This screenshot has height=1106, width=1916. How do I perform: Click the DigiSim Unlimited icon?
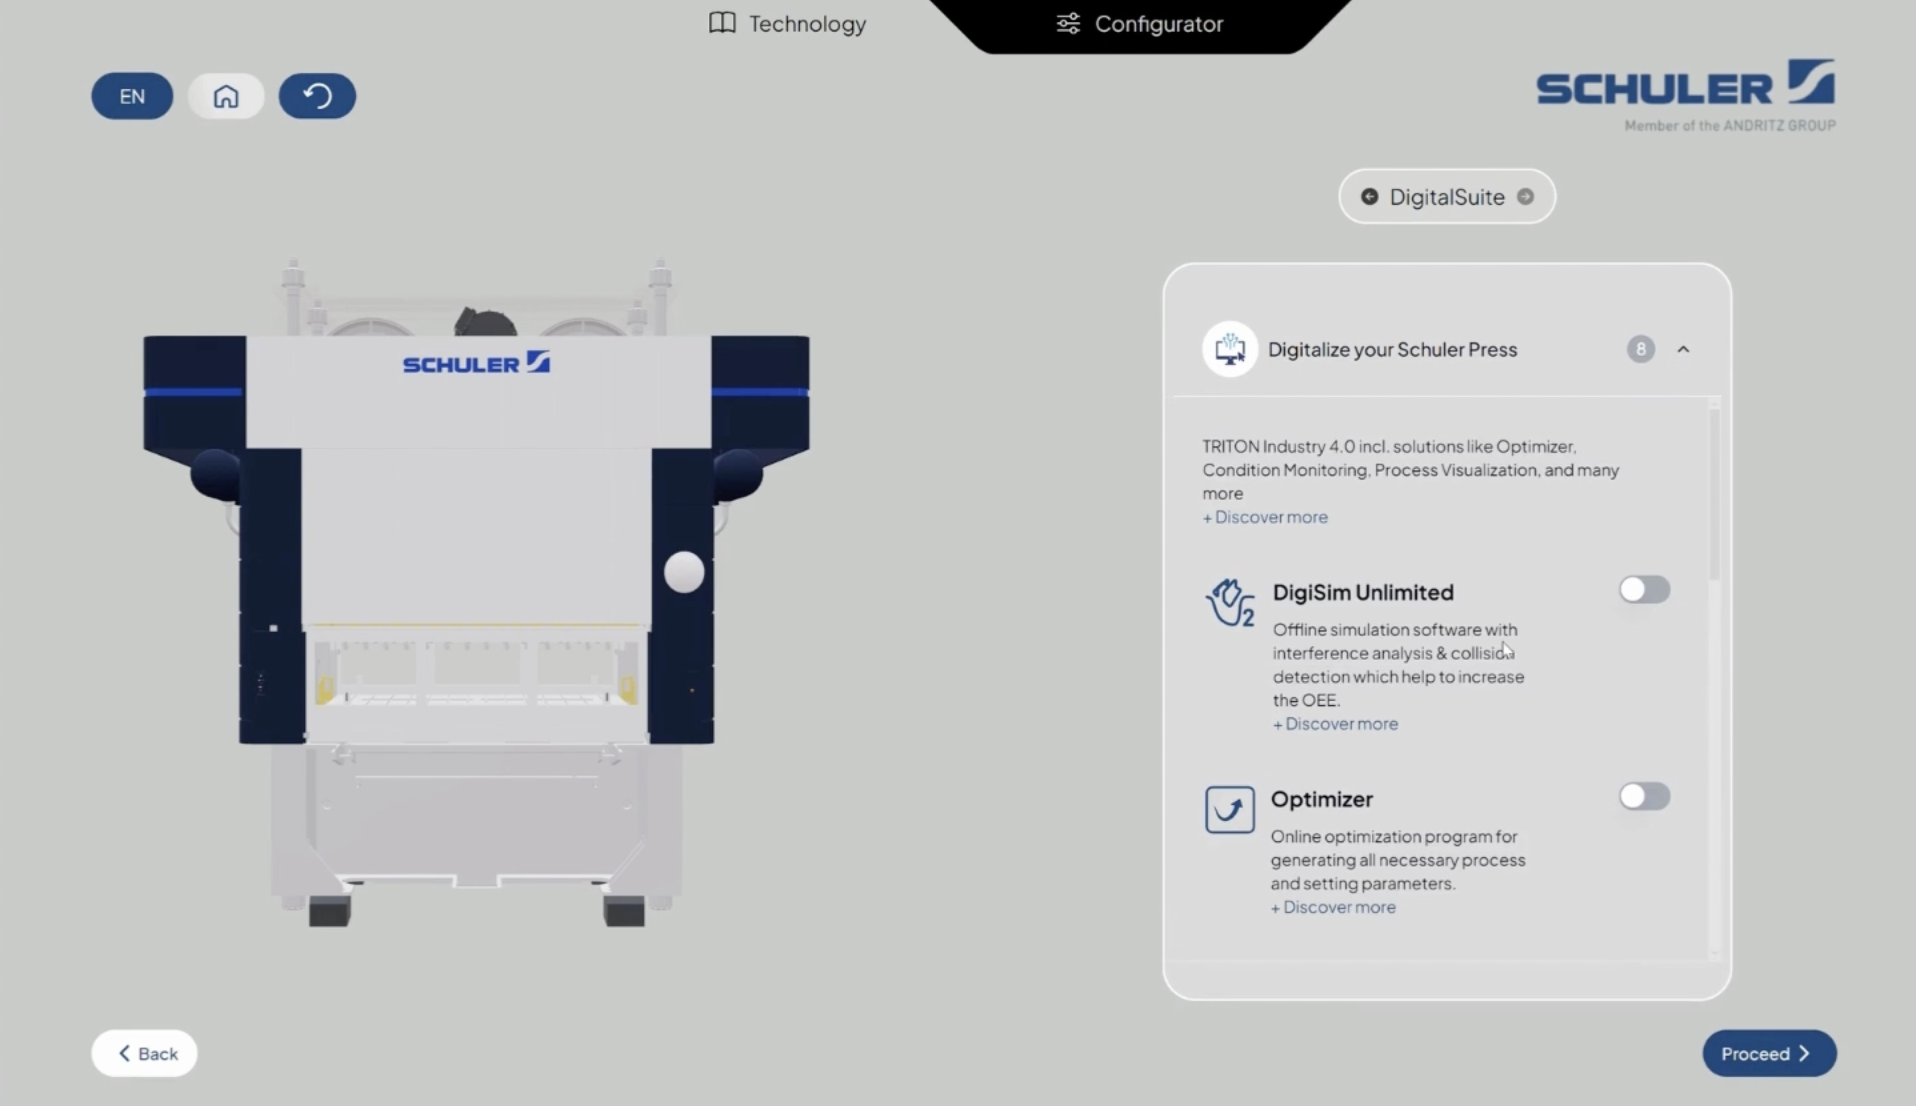pyautogui.click(x=1230, y=603)
